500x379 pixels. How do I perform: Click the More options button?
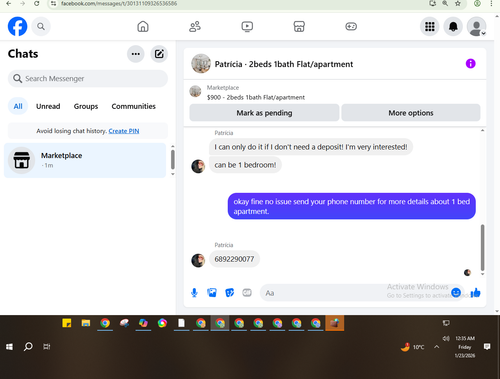411,113
